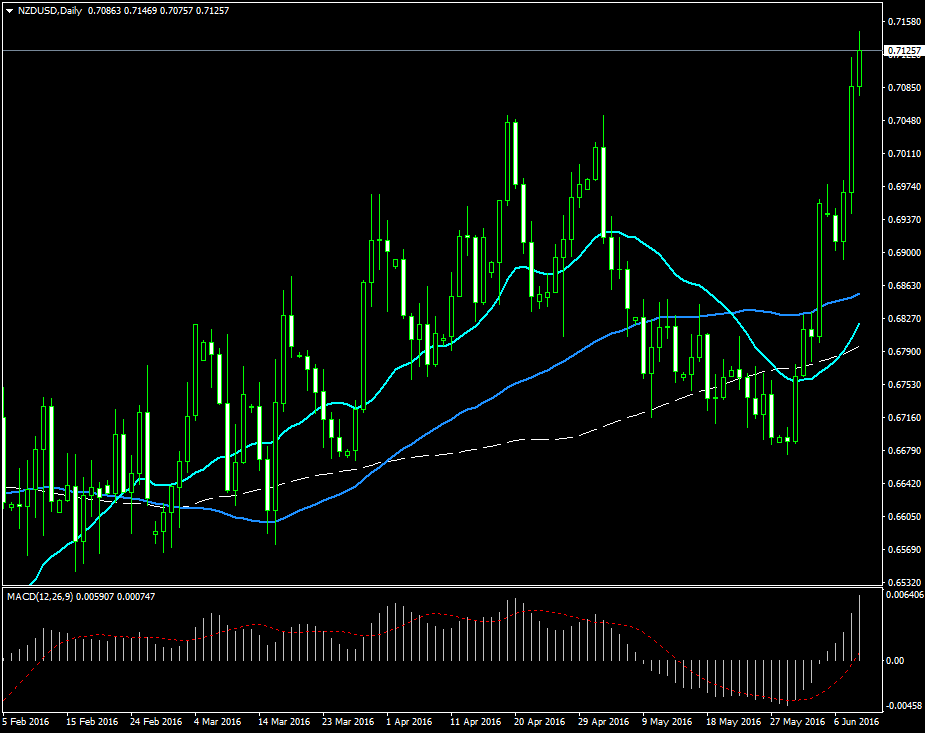Click the 0.68270 price scale label
This screenshot has height=733, width=925.
tap(903, 318)
